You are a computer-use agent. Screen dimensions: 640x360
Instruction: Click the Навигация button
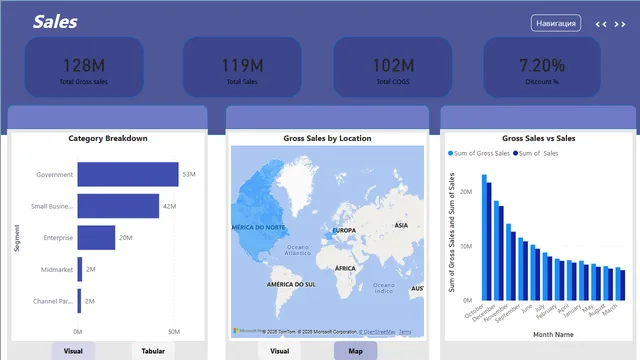(x=556, y=23)
